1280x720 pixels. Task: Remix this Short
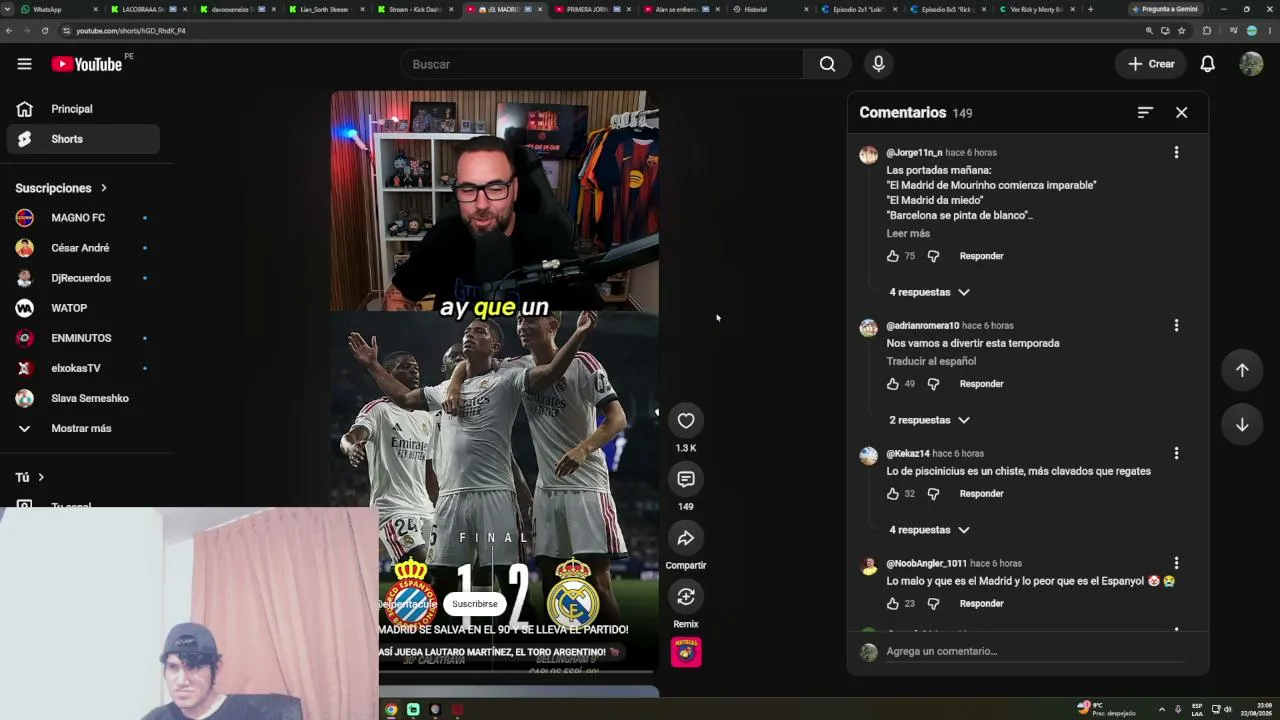coord(686,597)
